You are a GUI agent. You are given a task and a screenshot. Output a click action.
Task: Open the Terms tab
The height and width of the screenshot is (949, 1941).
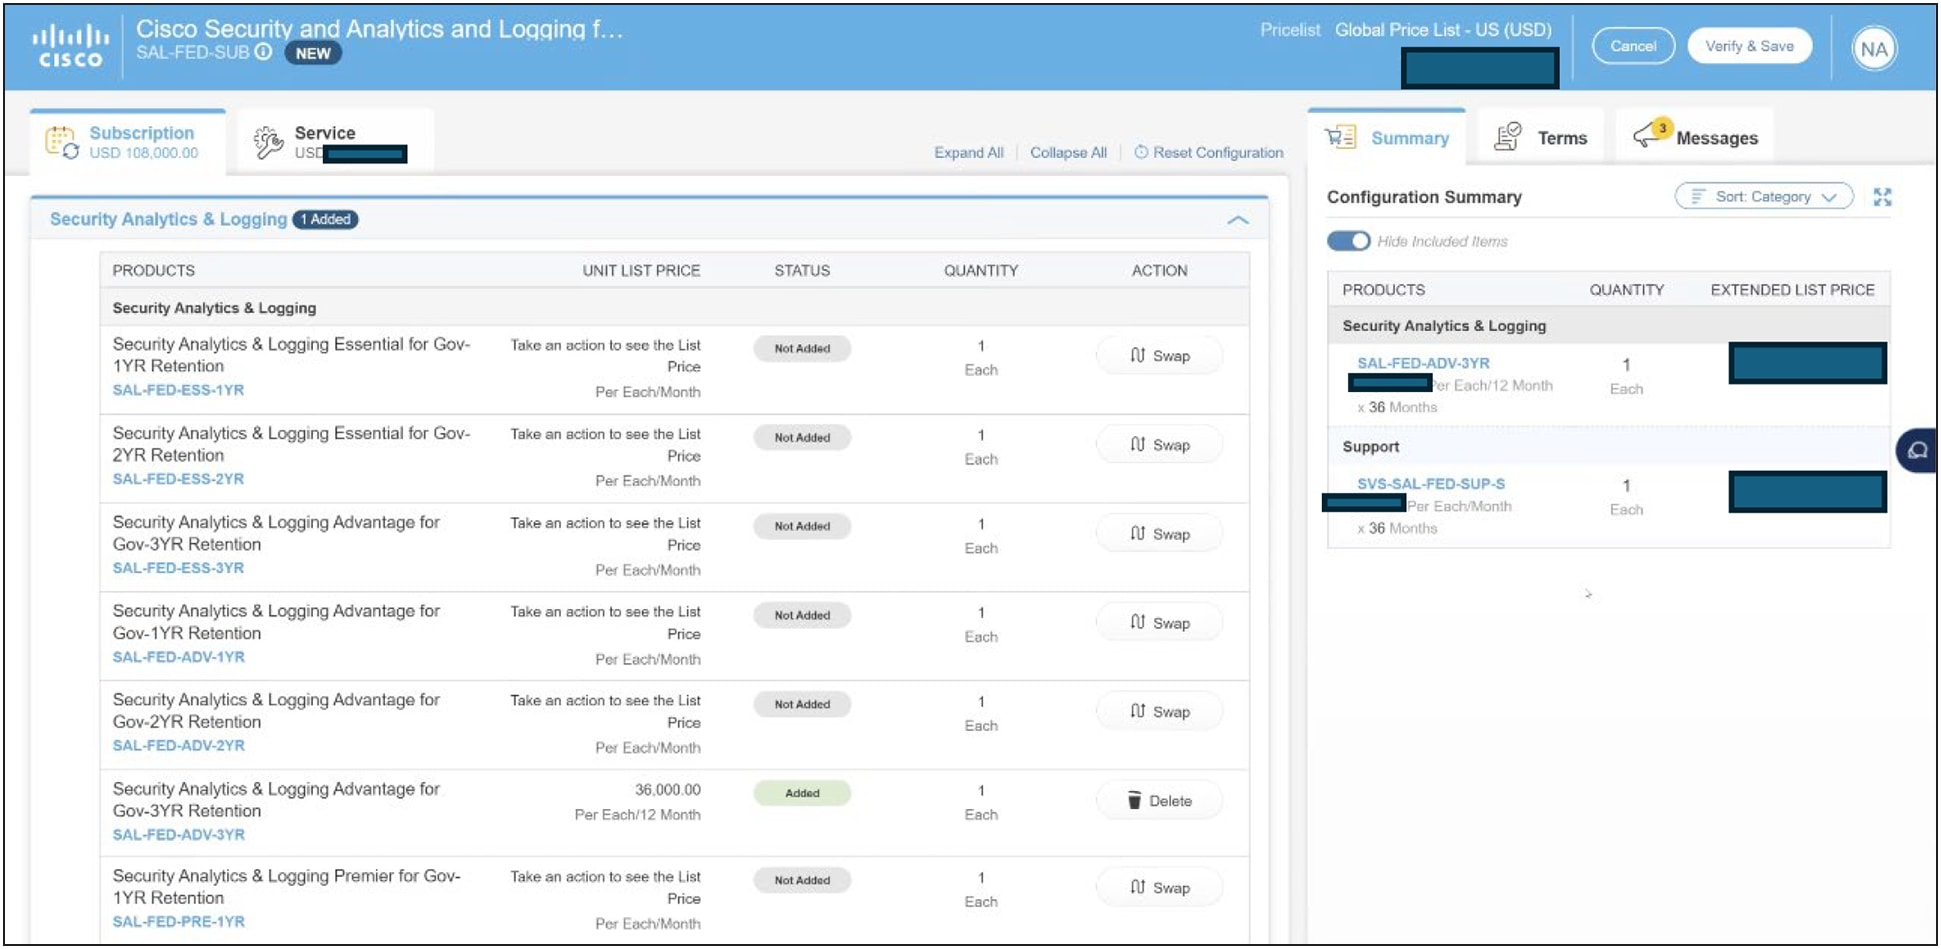coord(1541,137)
